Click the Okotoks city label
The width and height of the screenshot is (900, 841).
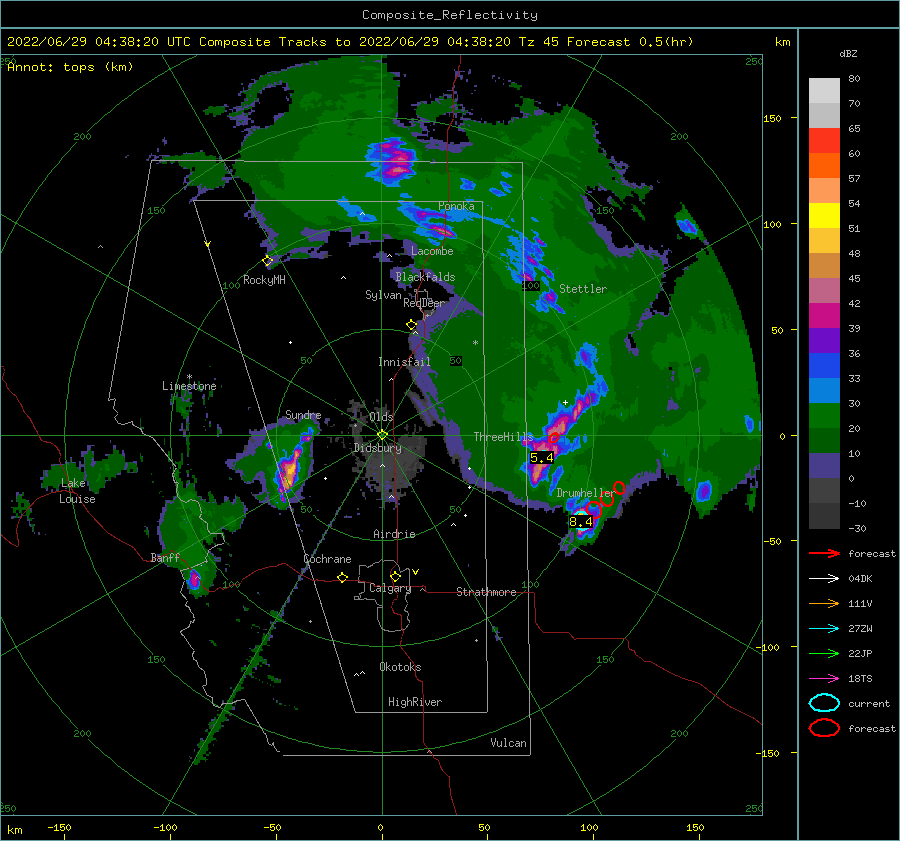click(x=400, y=667)
